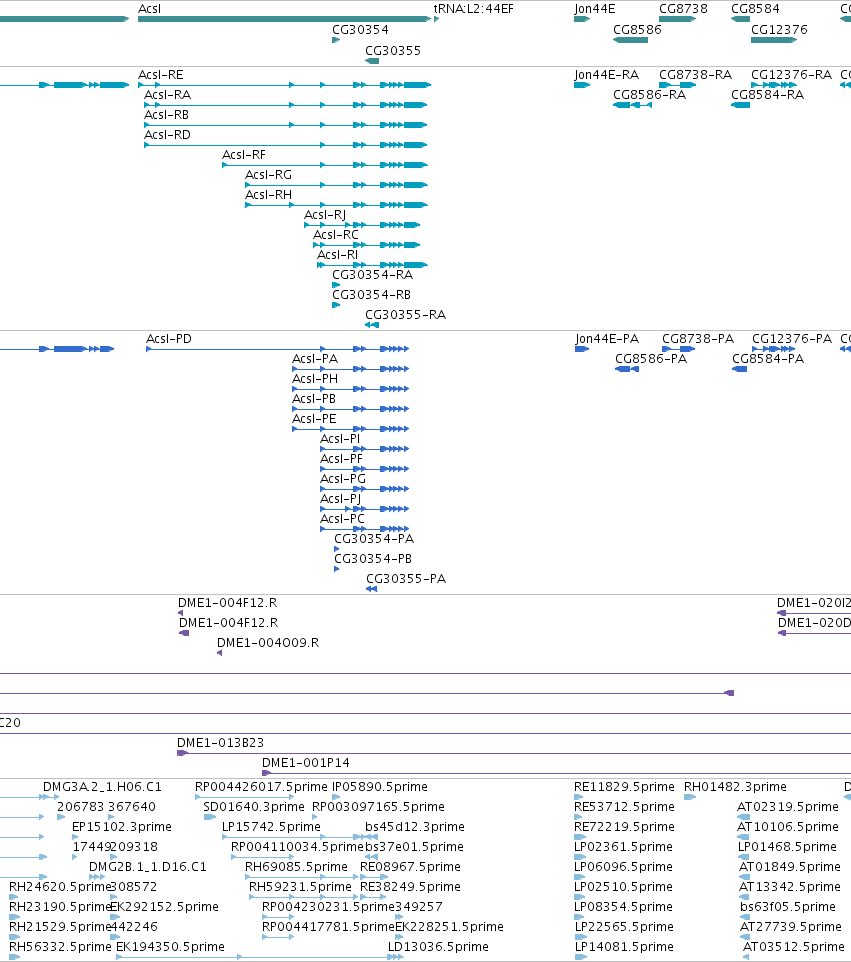
Task: Select protein Acsl-PC
Action: (x=342, y=519)
